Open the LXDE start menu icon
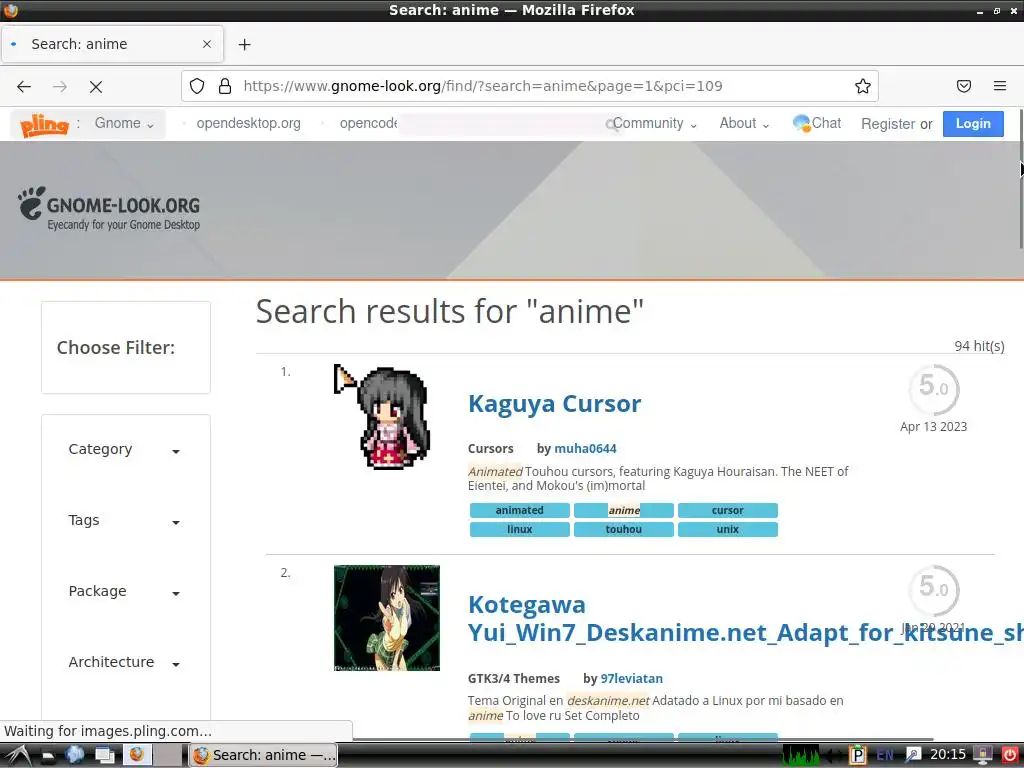Screen dimensions: 1024x768 (x=16, y=756)
